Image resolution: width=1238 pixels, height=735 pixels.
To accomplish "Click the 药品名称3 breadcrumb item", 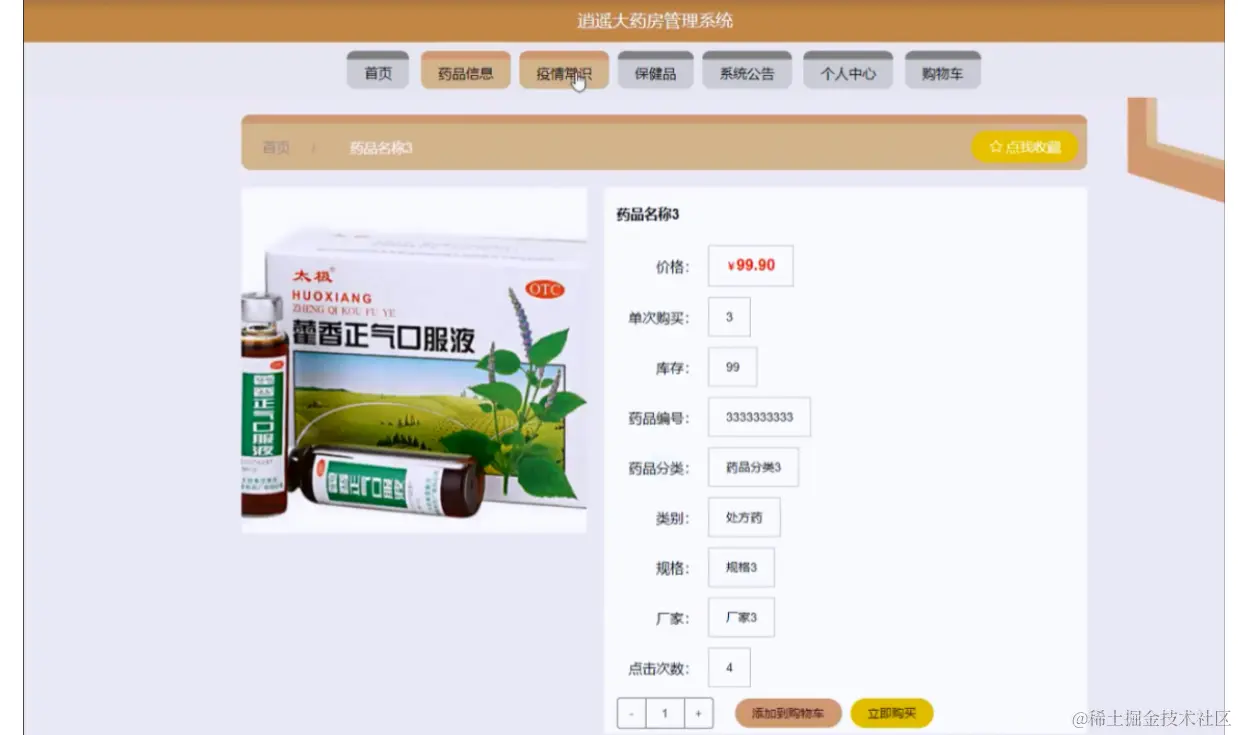I will point(381,148).
